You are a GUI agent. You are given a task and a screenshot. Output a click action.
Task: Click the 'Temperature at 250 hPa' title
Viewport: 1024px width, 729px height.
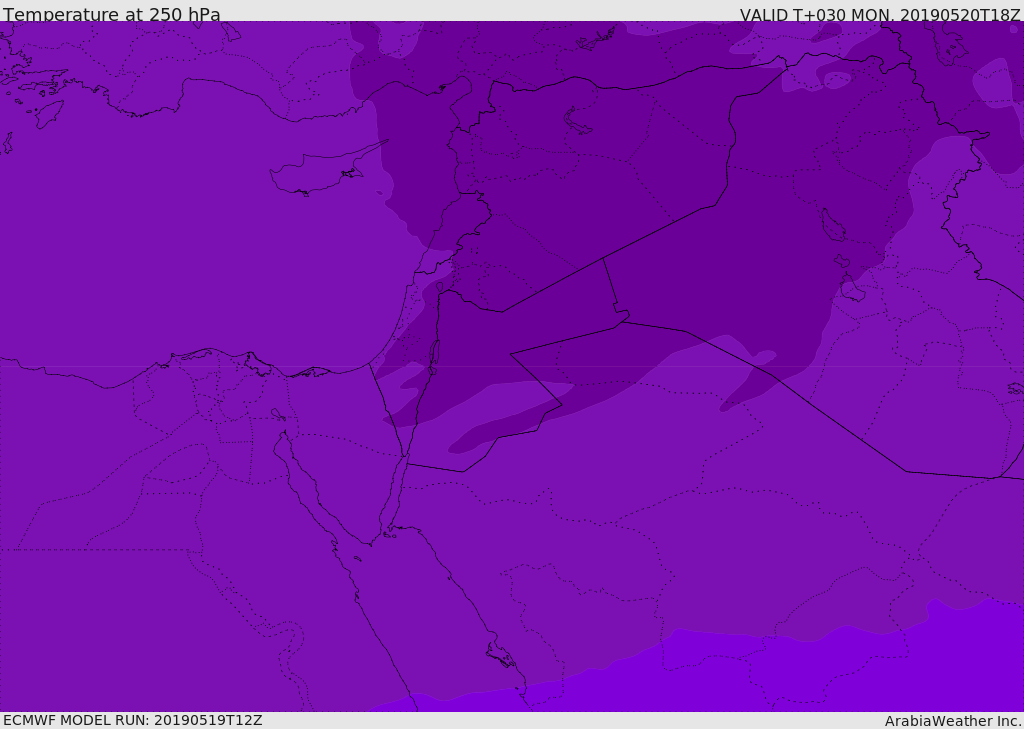point(112,14)
